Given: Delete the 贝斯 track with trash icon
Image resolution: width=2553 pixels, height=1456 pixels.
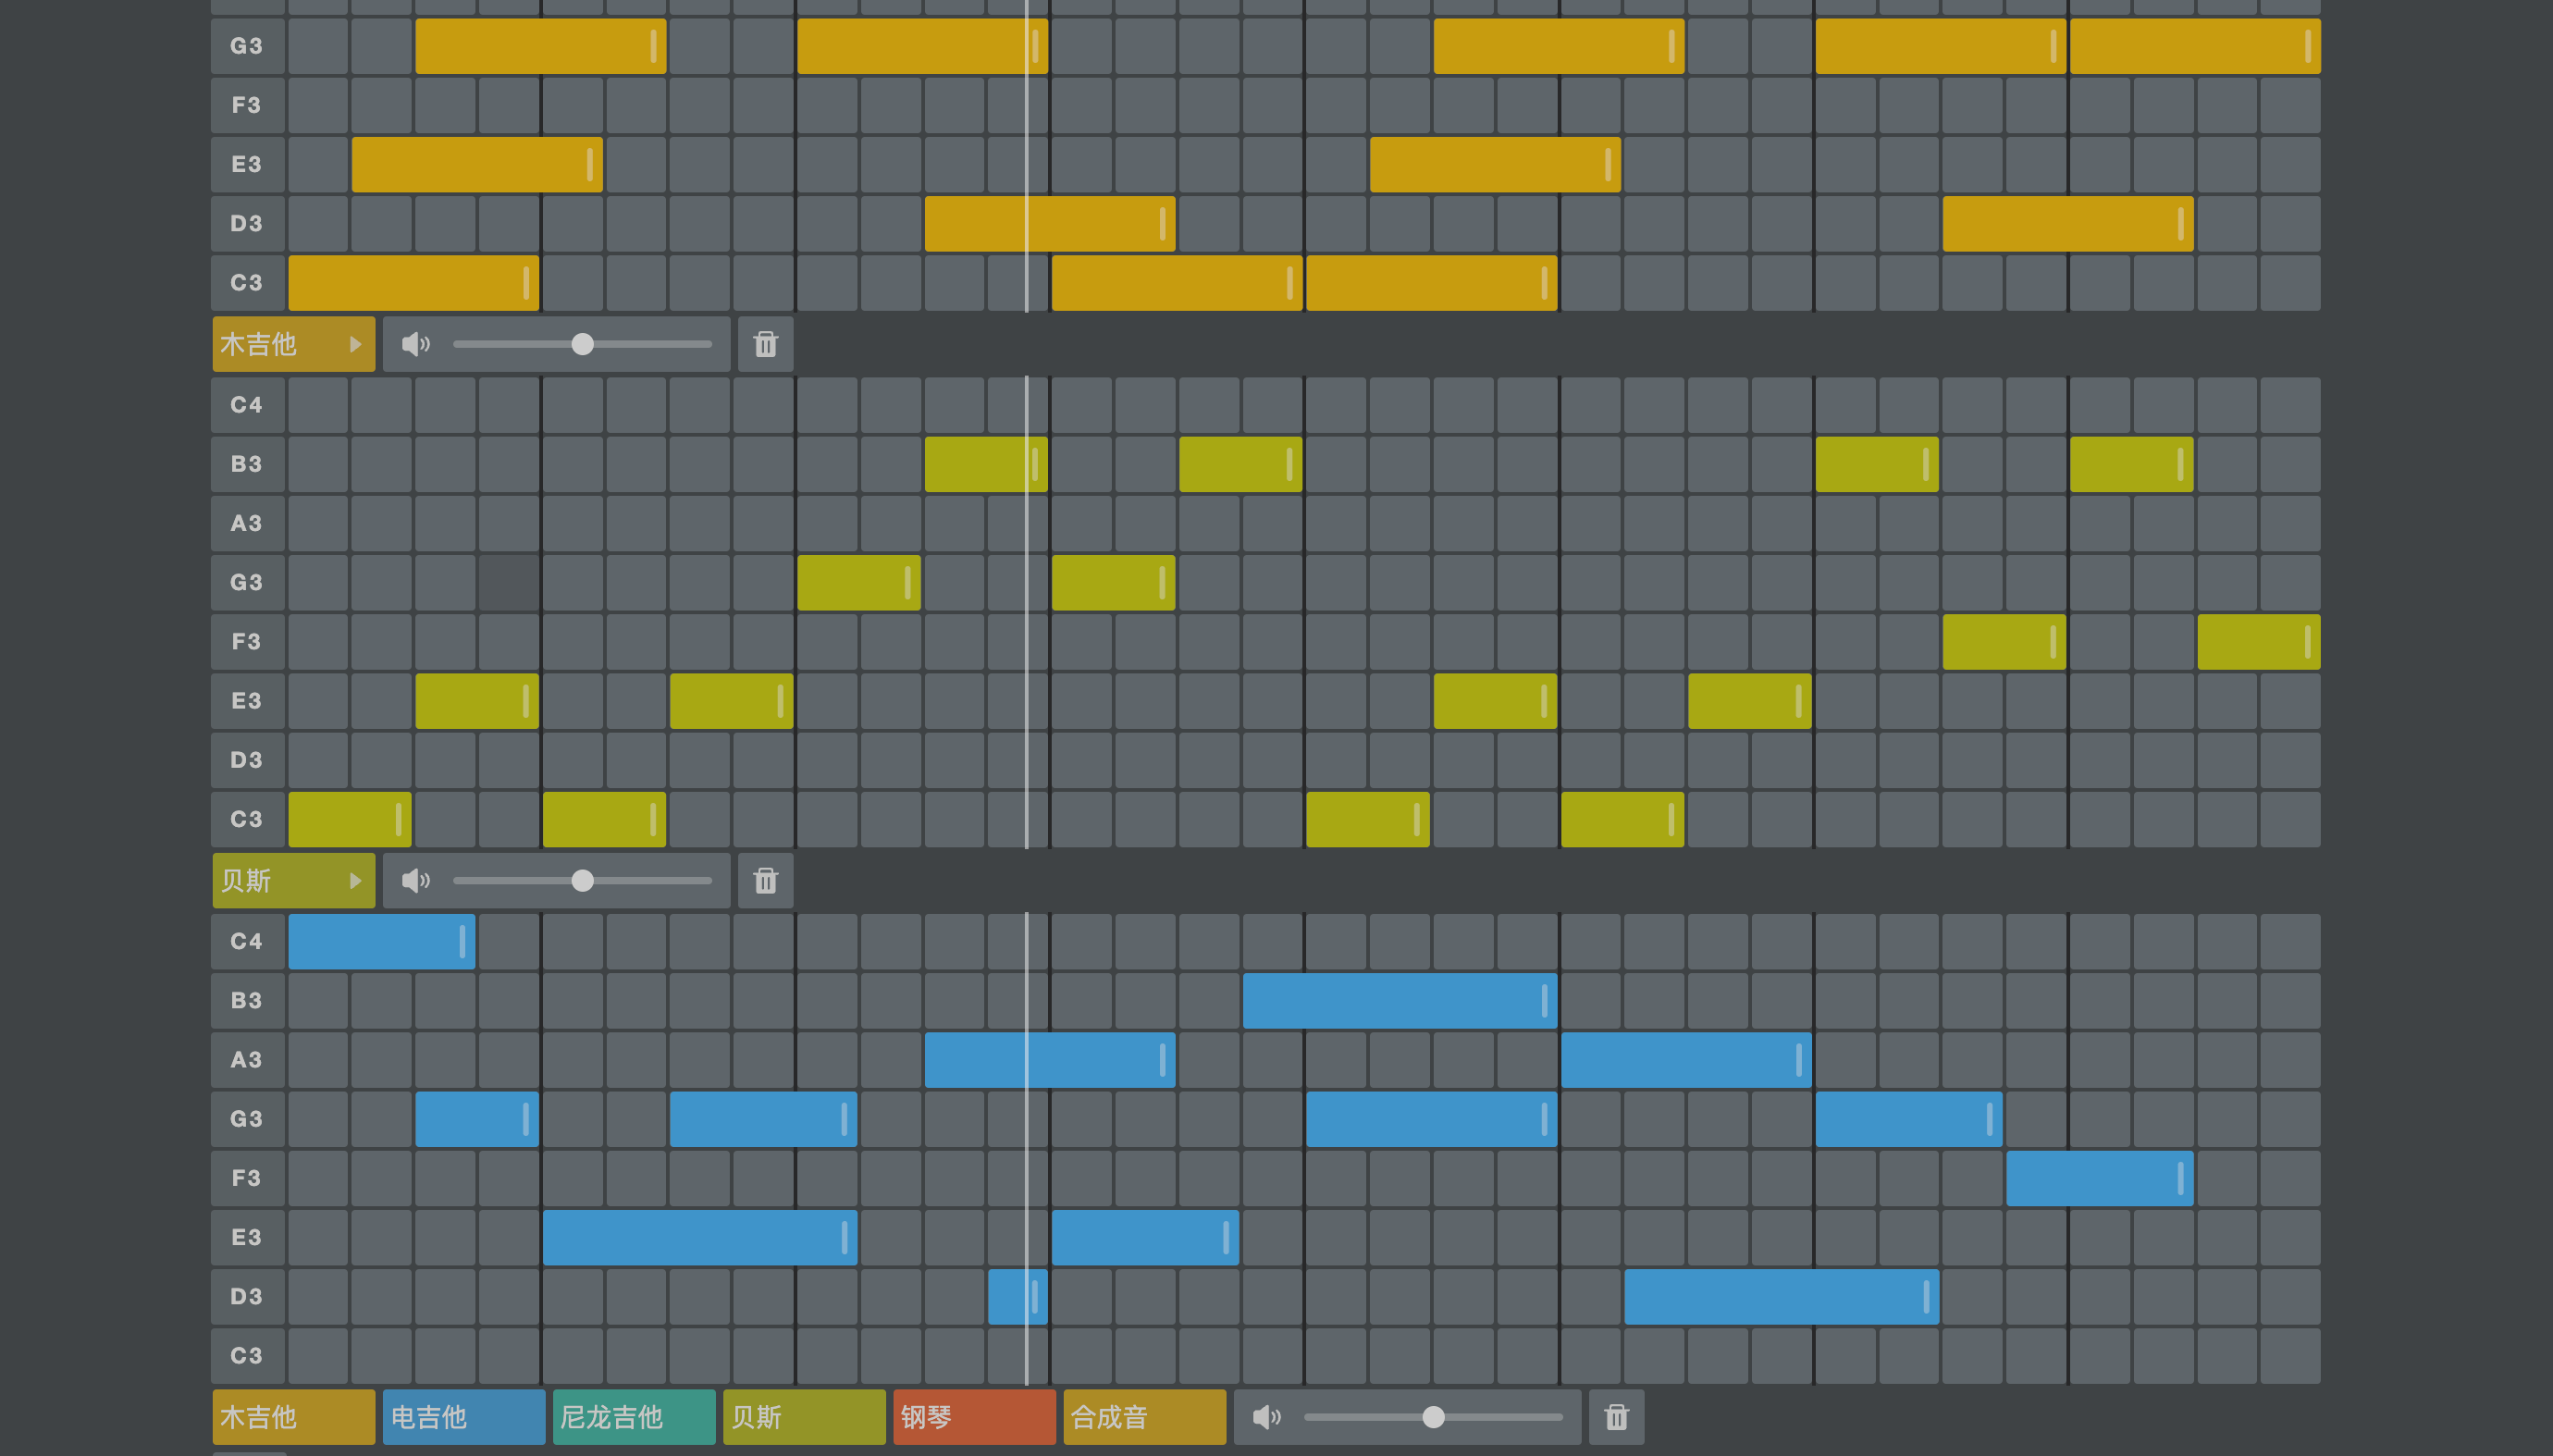Looking at the screenshot, I should (x=765, y=880).
